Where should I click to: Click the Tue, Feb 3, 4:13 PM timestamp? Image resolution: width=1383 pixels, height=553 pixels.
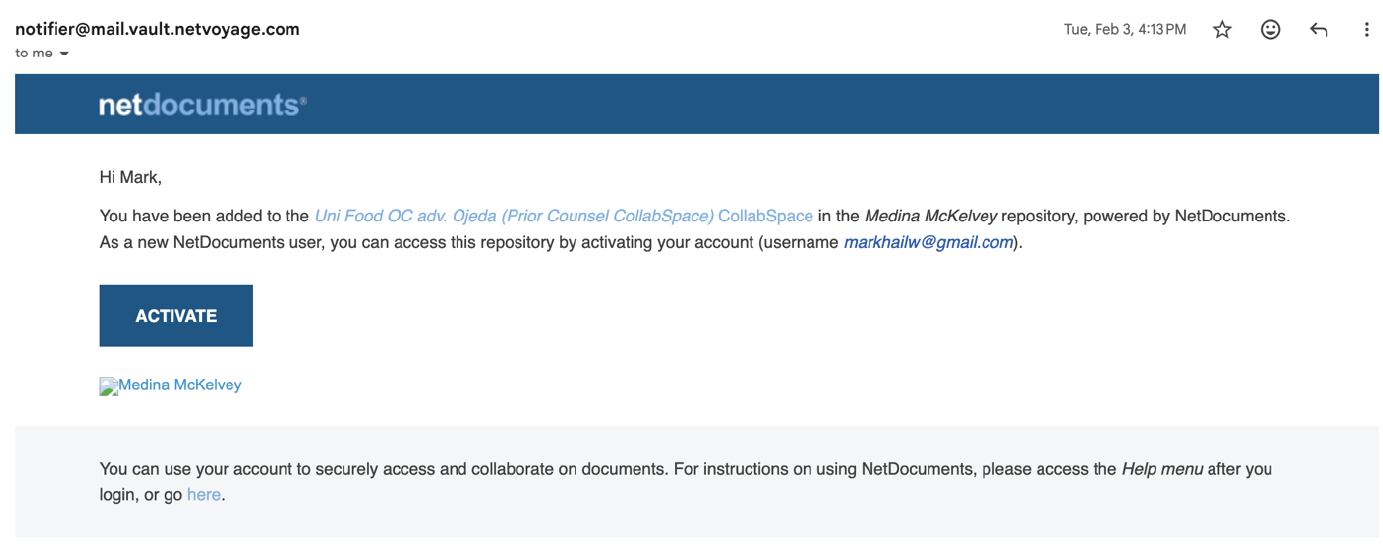pos(1124,30)
